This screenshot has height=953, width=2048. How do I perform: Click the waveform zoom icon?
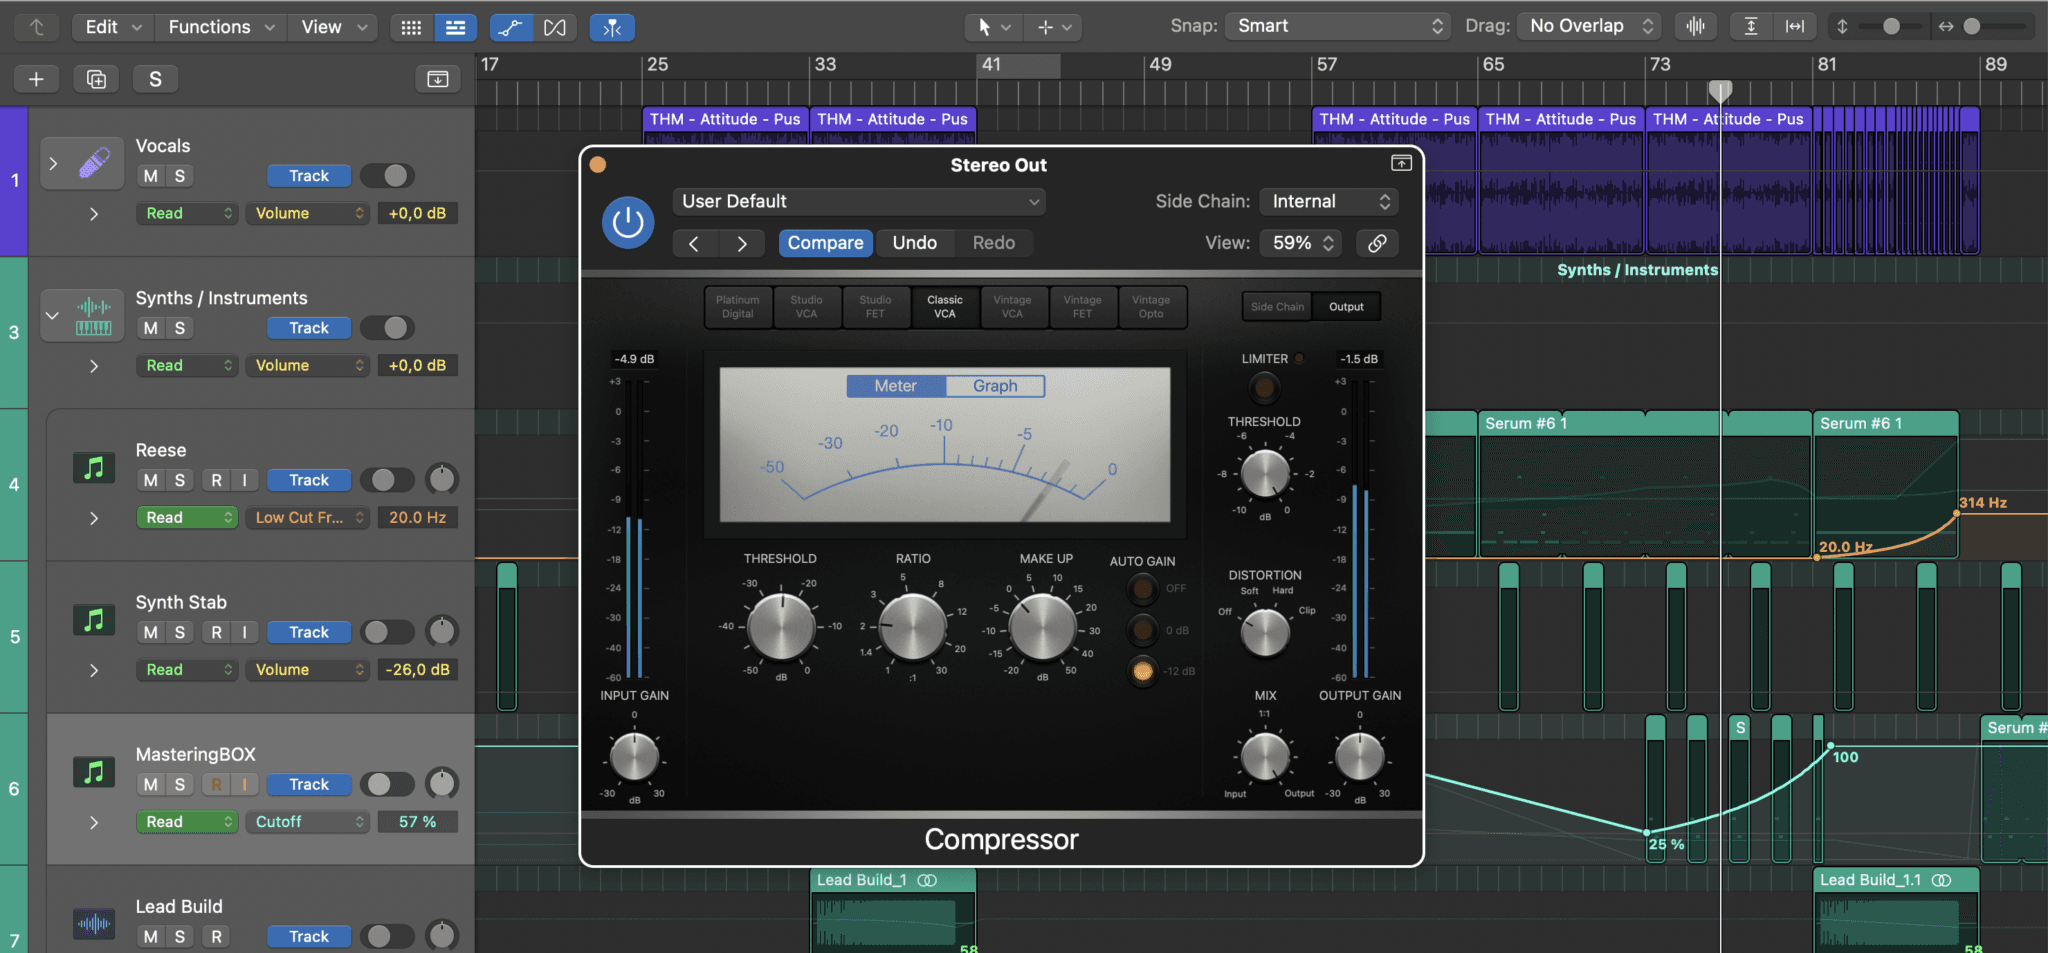coord(1695,27)
